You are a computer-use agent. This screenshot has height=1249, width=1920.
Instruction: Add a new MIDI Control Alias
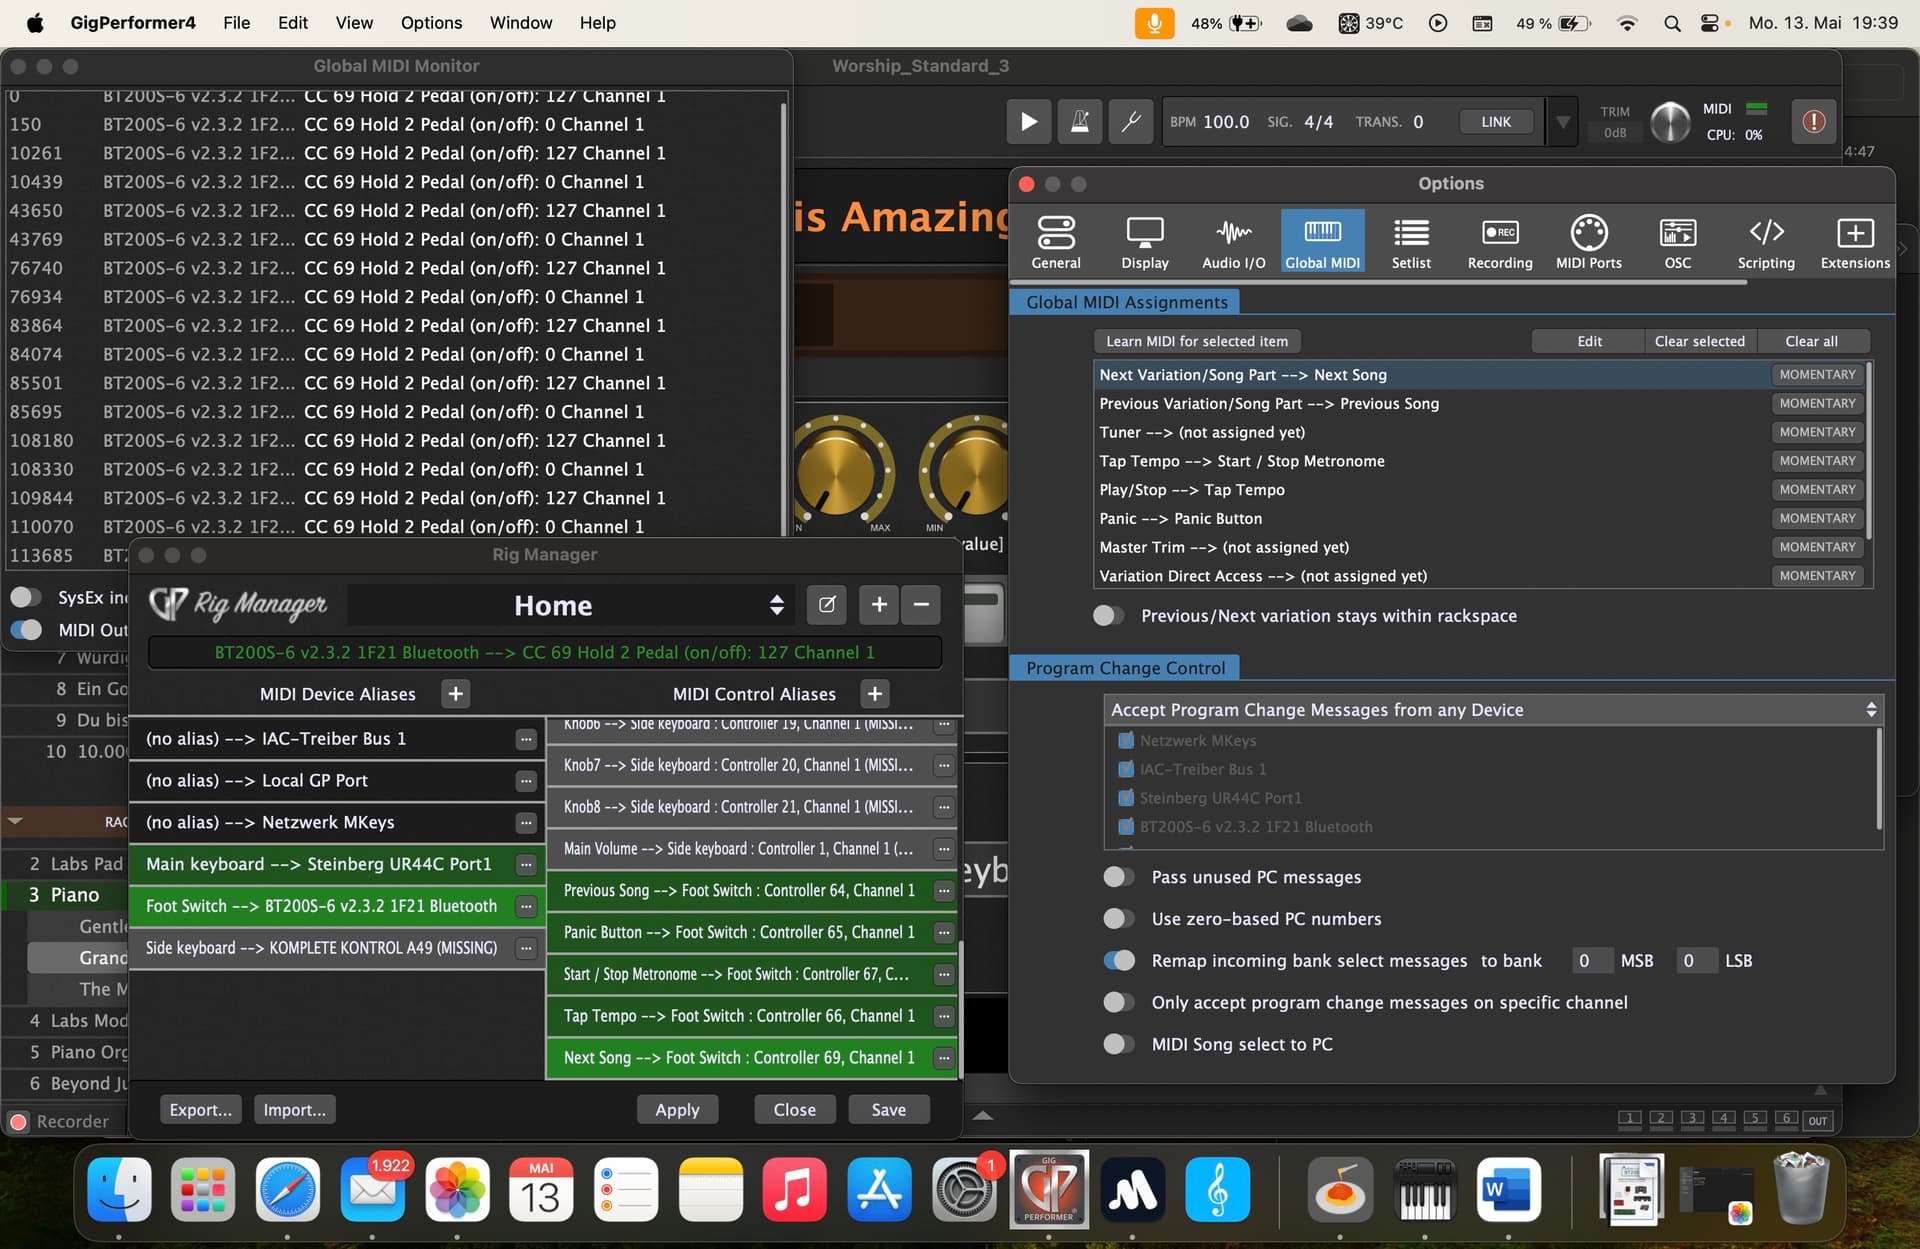pos(874,693)
